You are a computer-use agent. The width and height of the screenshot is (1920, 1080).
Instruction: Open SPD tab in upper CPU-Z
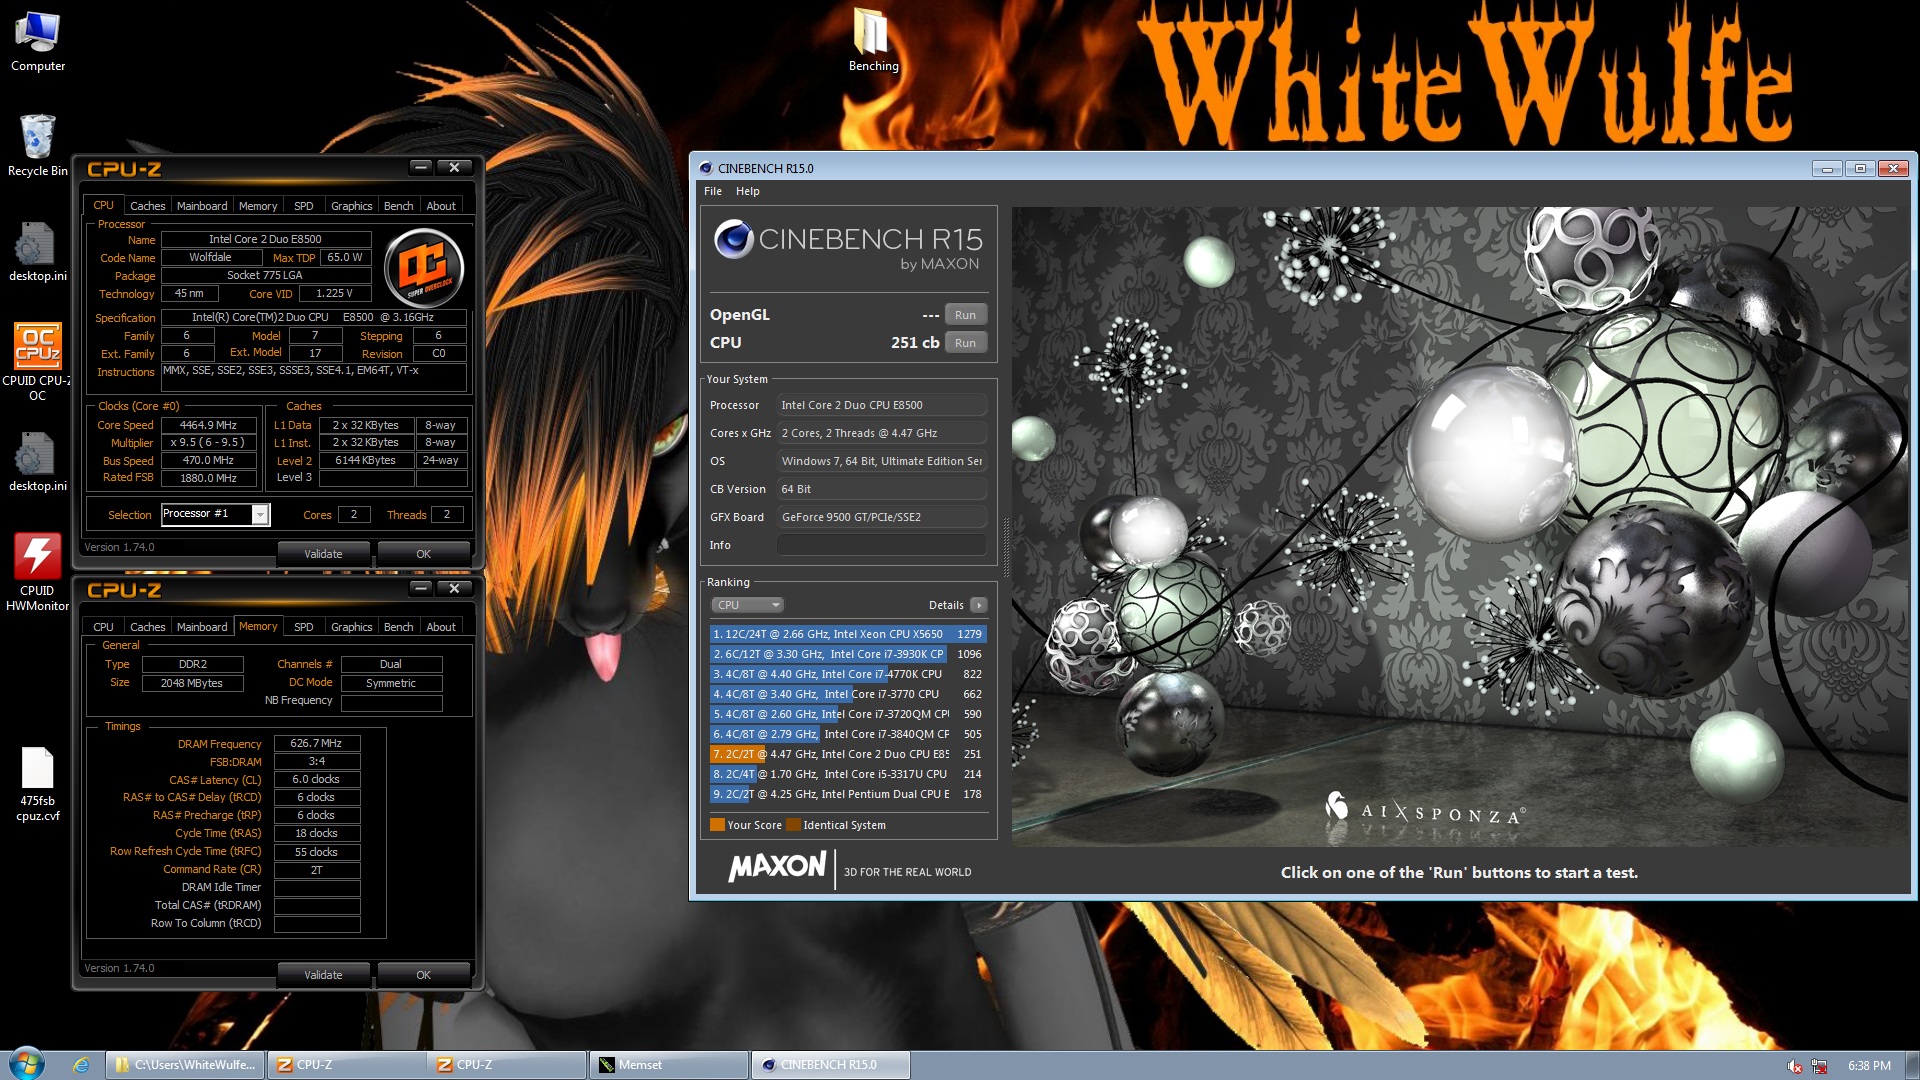(304, 206)
